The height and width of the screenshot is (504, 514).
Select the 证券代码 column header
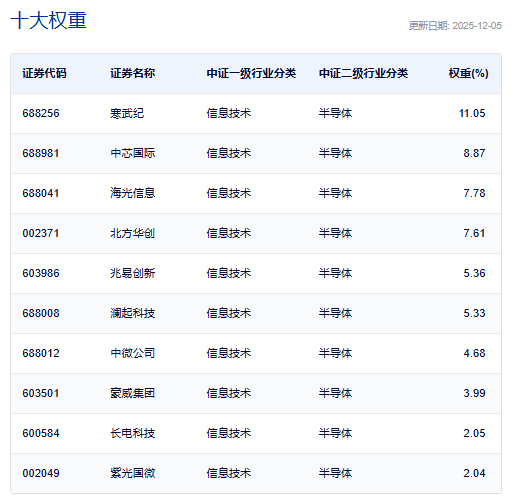[44, 73]
